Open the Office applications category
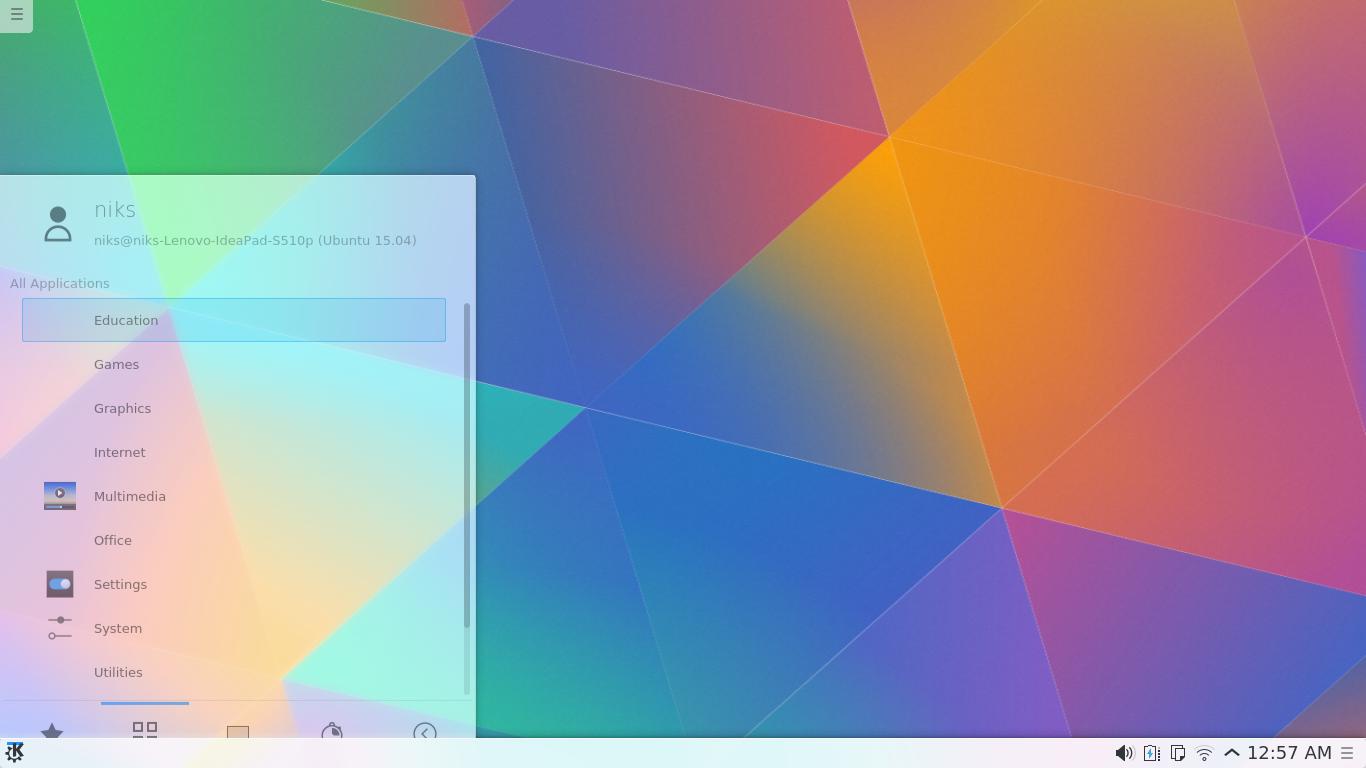1366x768 pixels. pyautogui.click(x=112, y=540)
